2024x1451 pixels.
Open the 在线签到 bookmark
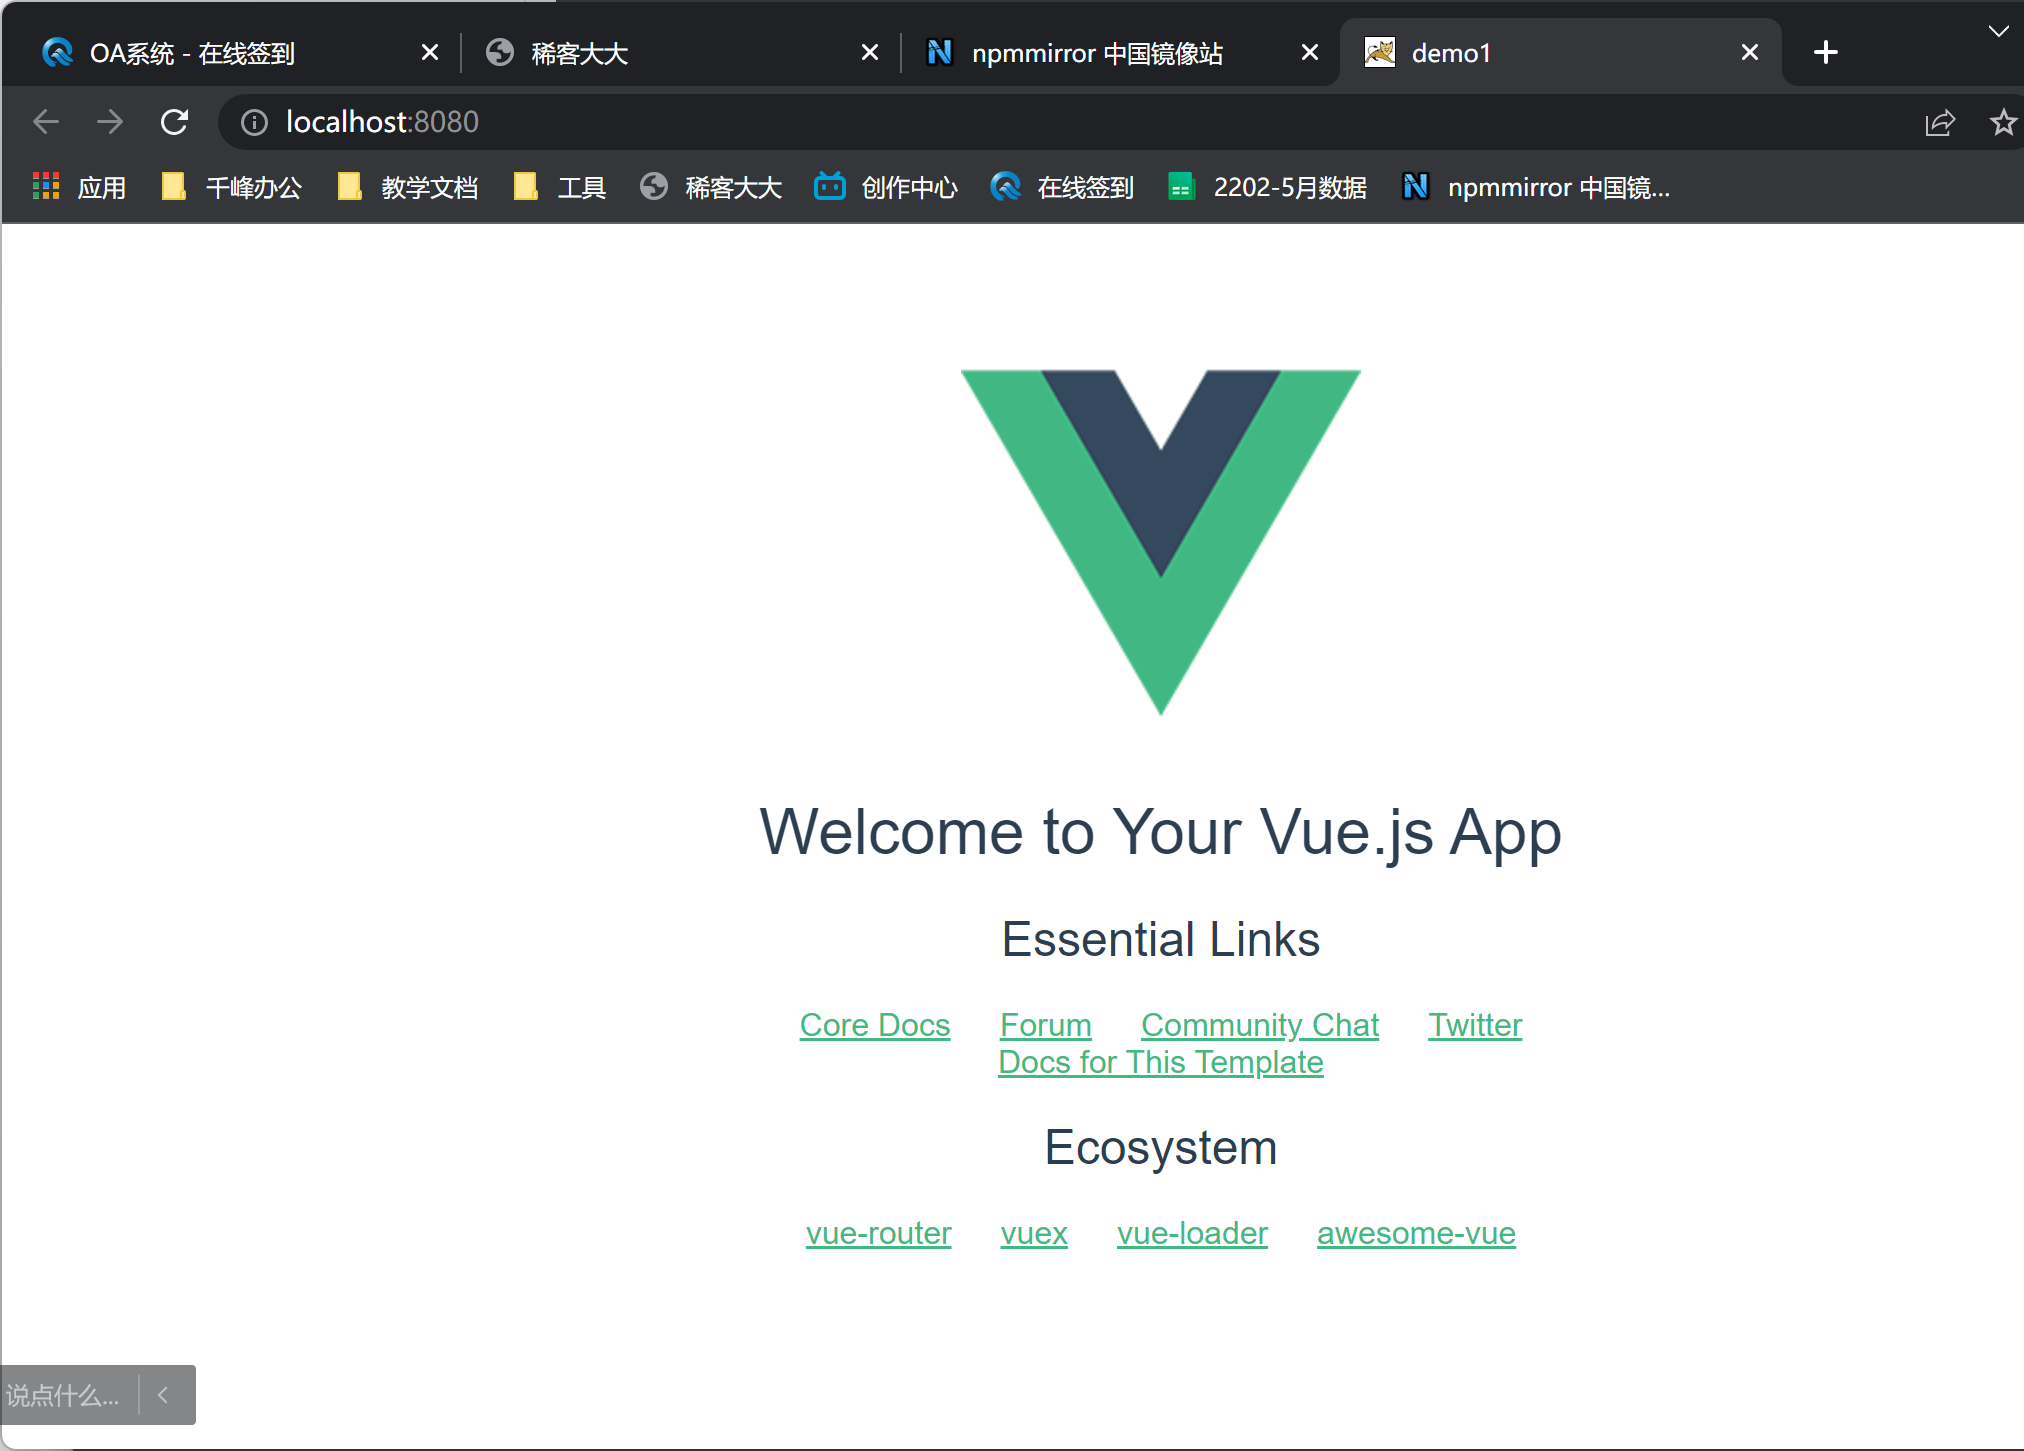pos(1062,187)
